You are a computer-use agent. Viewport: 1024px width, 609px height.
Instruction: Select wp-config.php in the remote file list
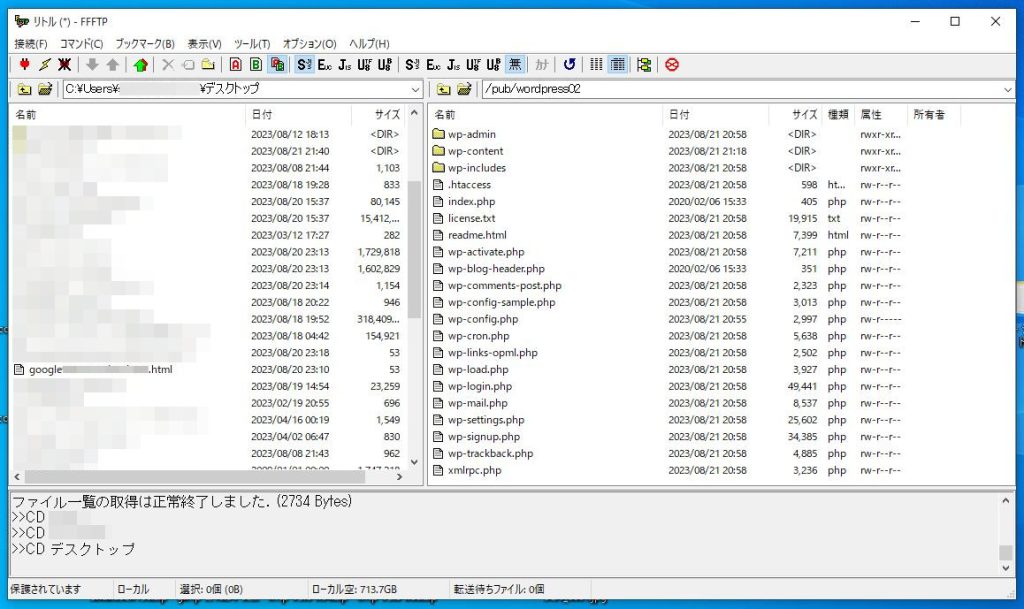[483, 319]
